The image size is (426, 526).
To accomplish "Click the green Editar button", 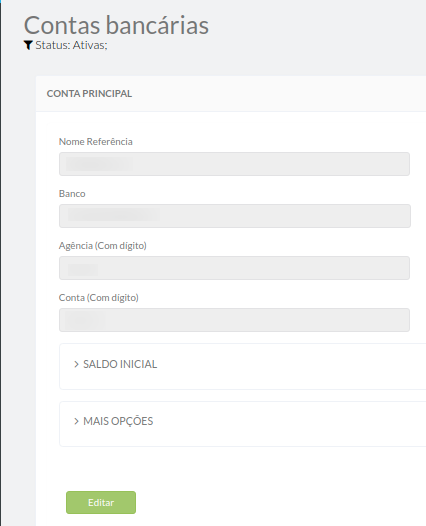I will coord(101,503).
